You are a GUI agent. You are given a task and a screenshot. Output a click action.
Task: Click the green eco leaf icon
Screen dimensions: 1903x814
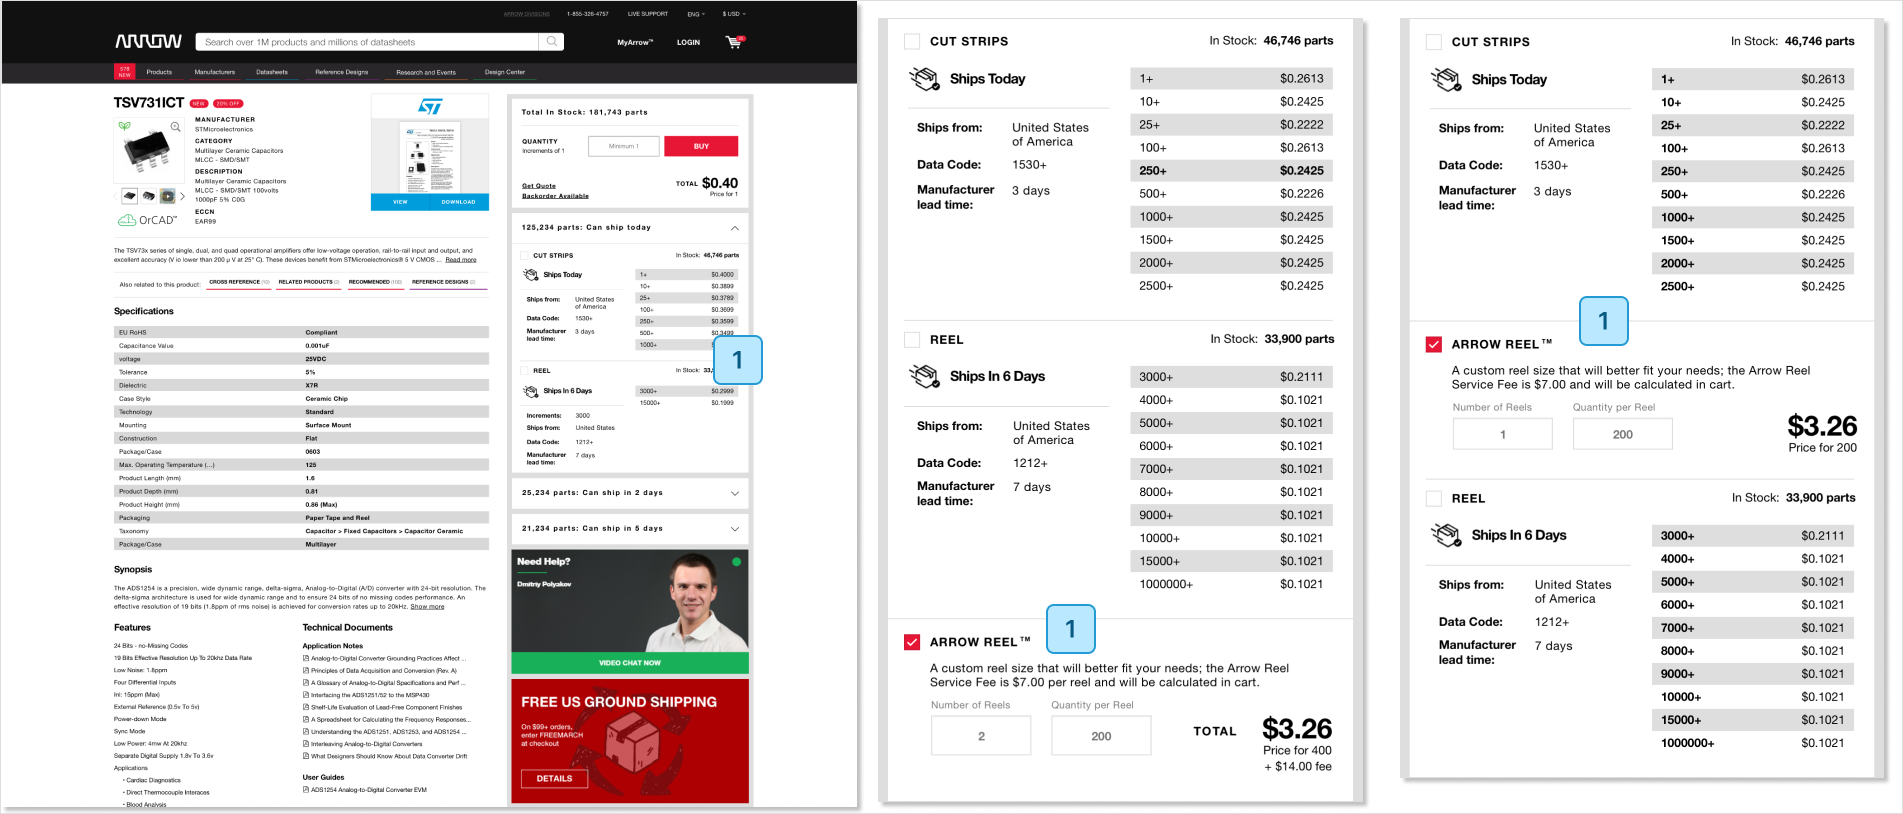point(124,127)
